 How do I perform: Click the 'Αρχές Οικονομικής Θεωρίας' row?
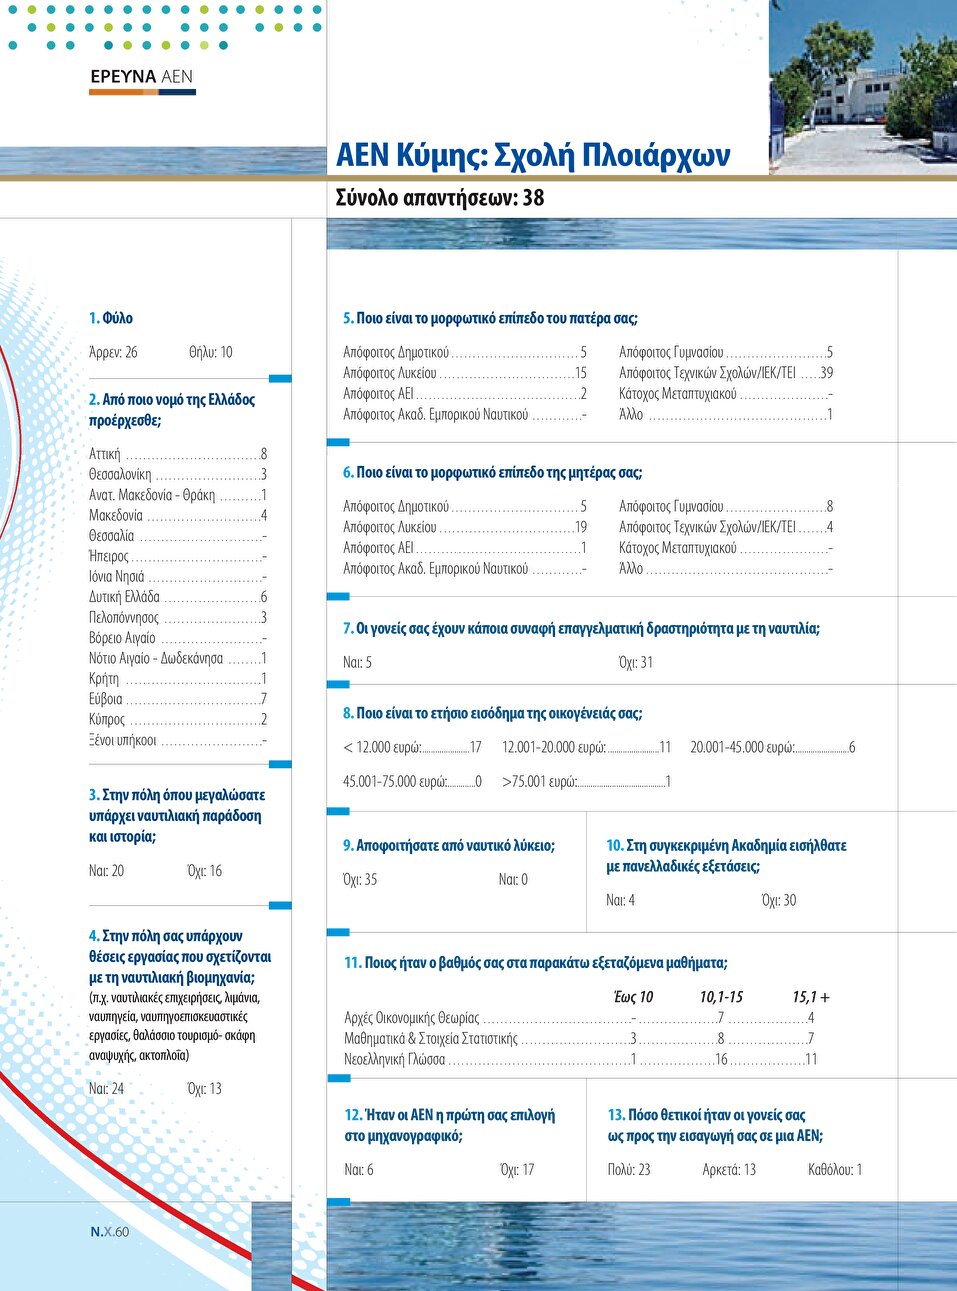[580, 1018]
